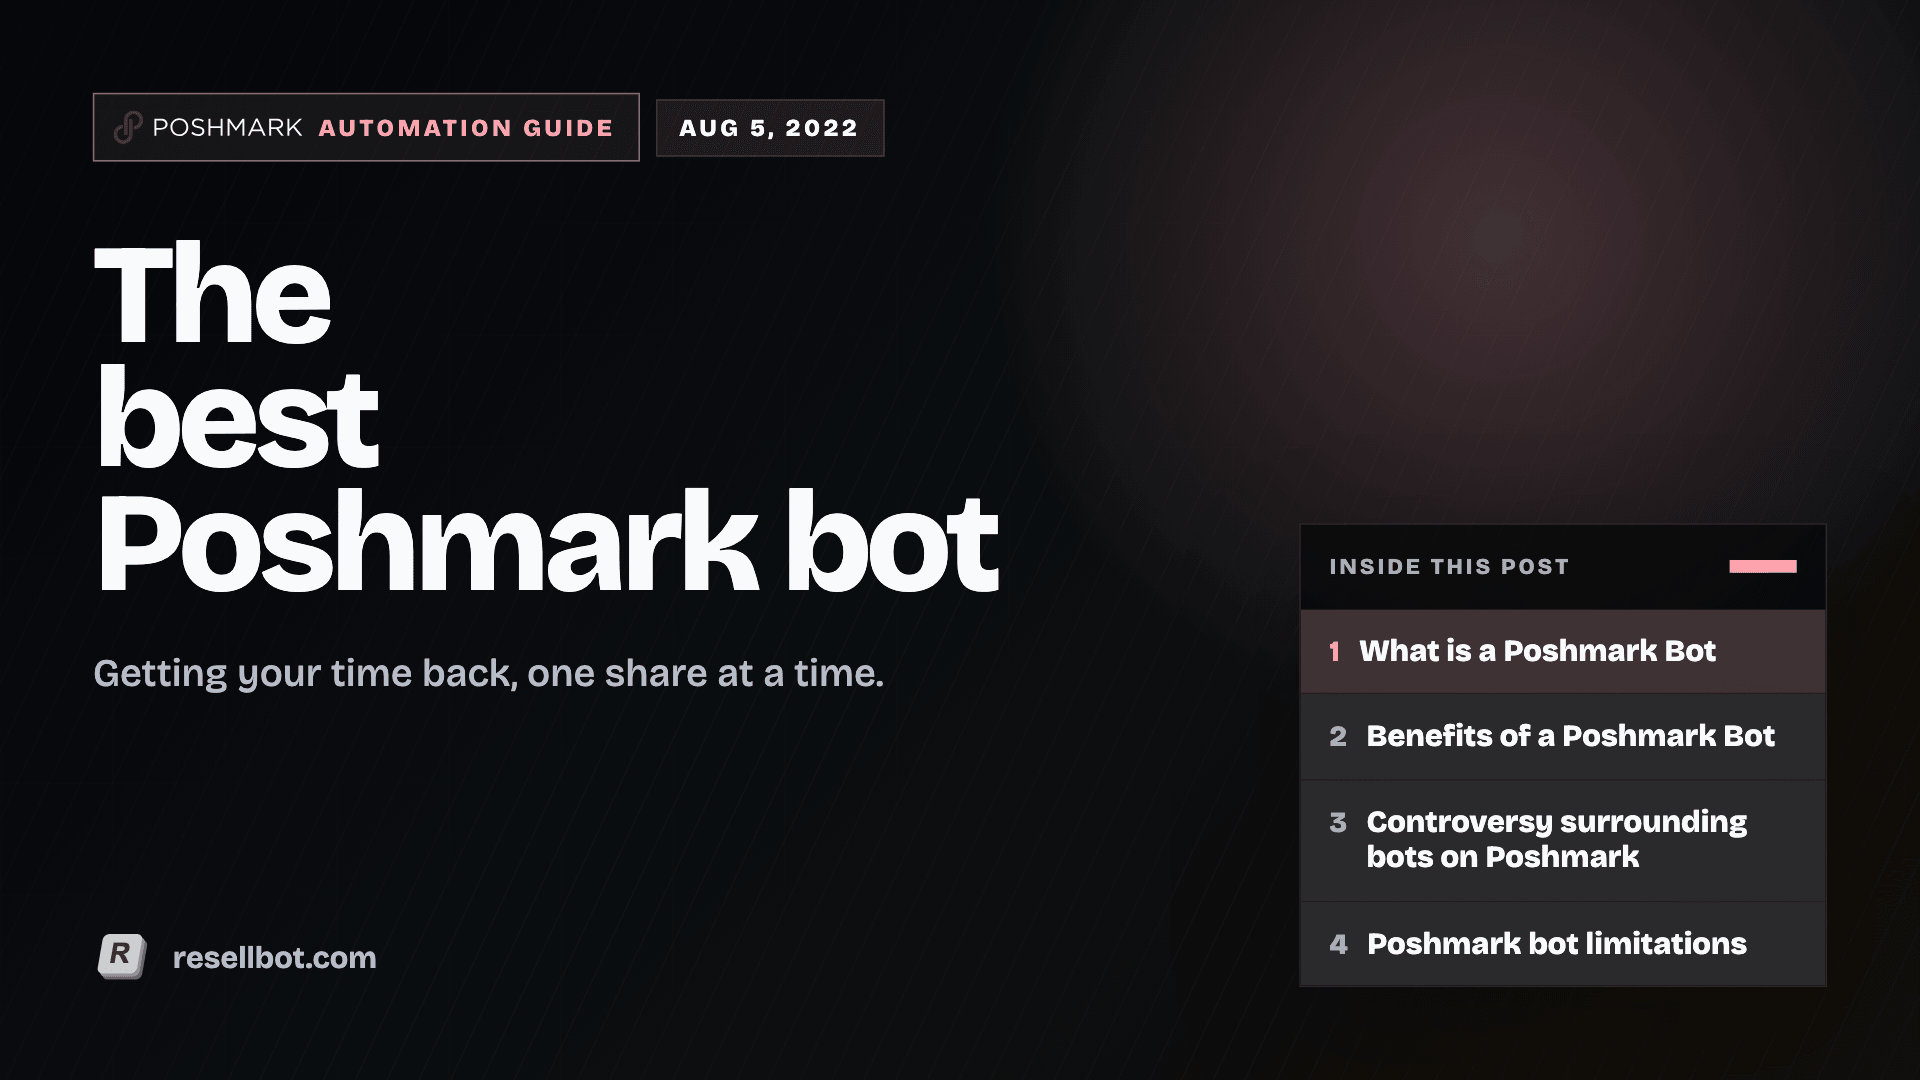Viewport: 1920px width, 1080px height.
Task: Open Controversy surrounding bots on Poshmark section
Action: (x=1563, y=841)
